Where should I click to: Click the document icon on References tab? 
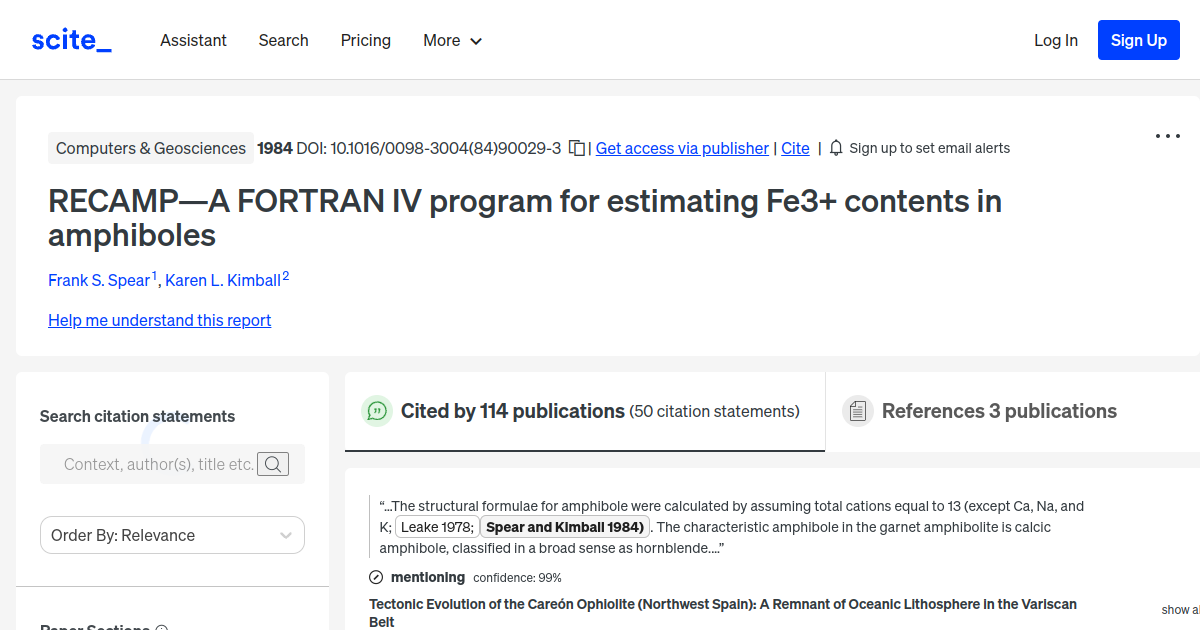(858, 410)
